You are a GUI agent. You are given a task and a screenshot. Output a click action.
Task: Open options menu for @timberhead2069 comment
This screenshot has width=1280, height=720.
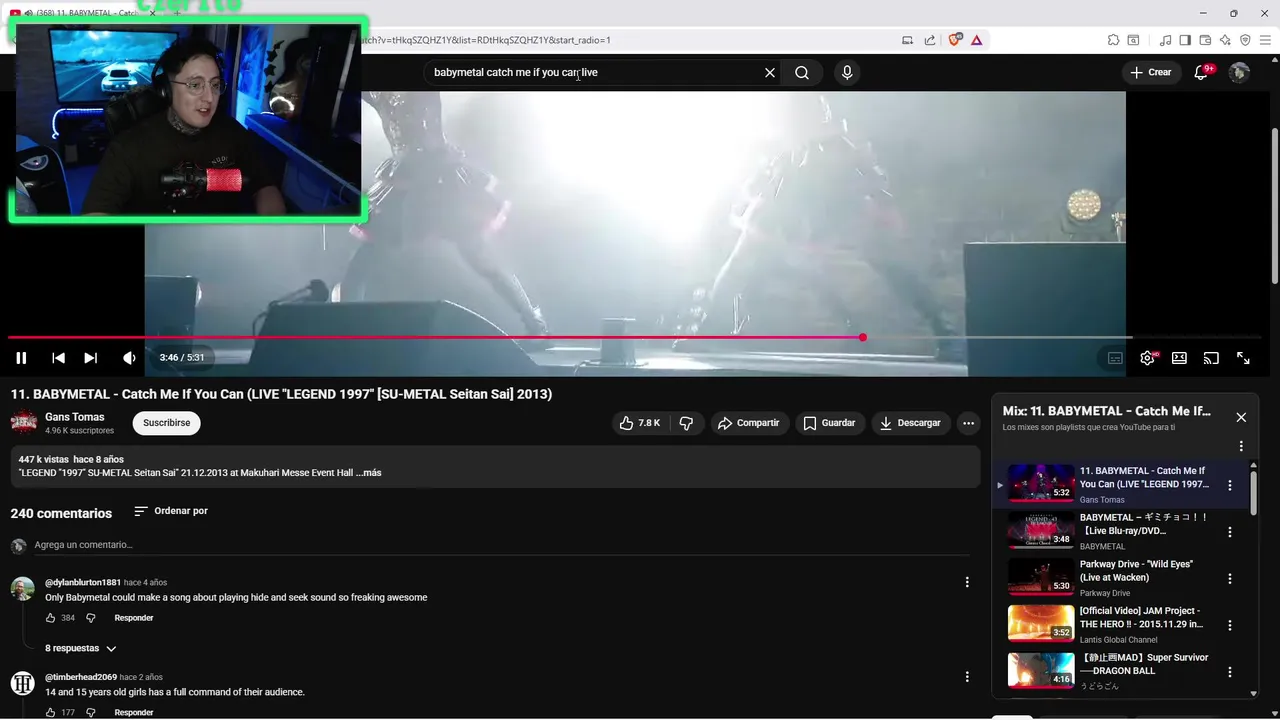pos(967,677)
